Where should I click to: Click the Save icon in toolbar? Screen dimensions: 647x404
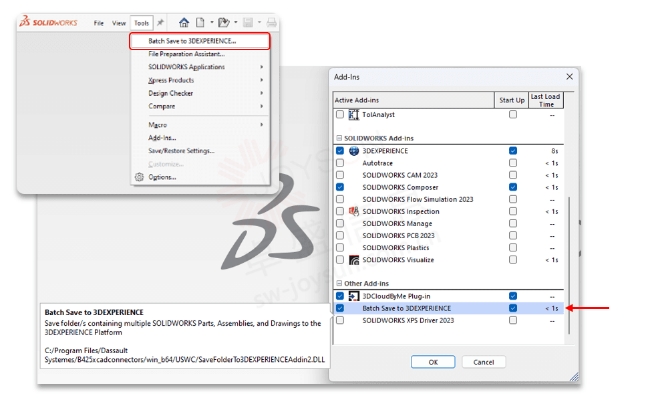pyautogui.click(x=248, y=22)
